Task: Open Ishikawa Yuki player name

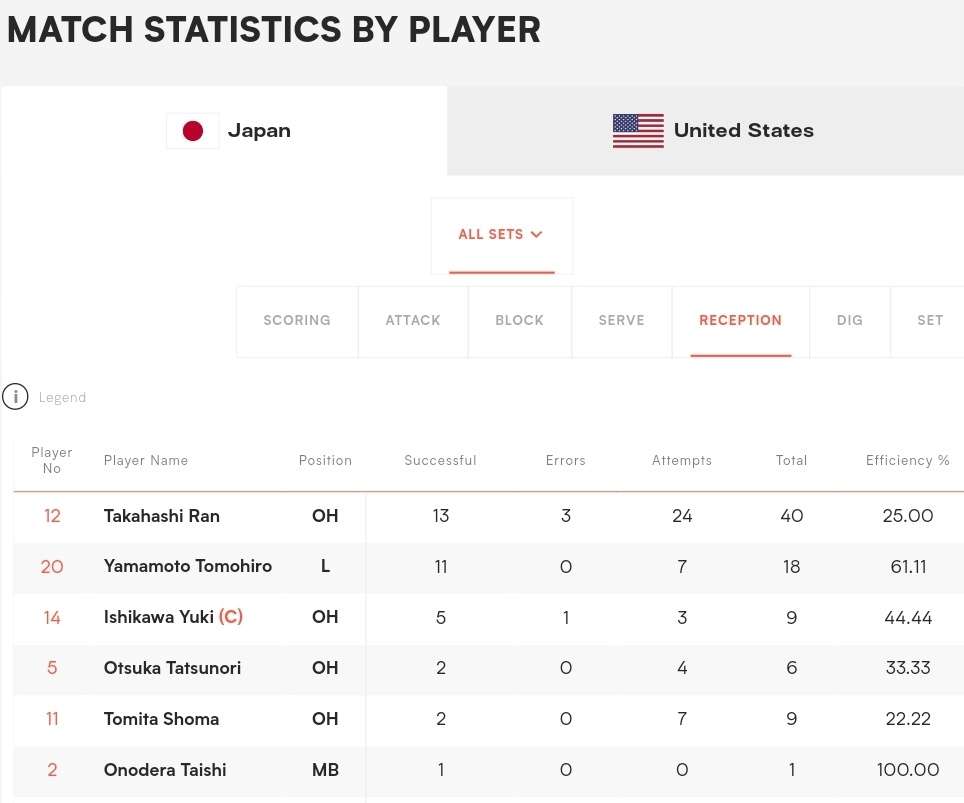Action: pyautogui.click(x=159, y=617)
